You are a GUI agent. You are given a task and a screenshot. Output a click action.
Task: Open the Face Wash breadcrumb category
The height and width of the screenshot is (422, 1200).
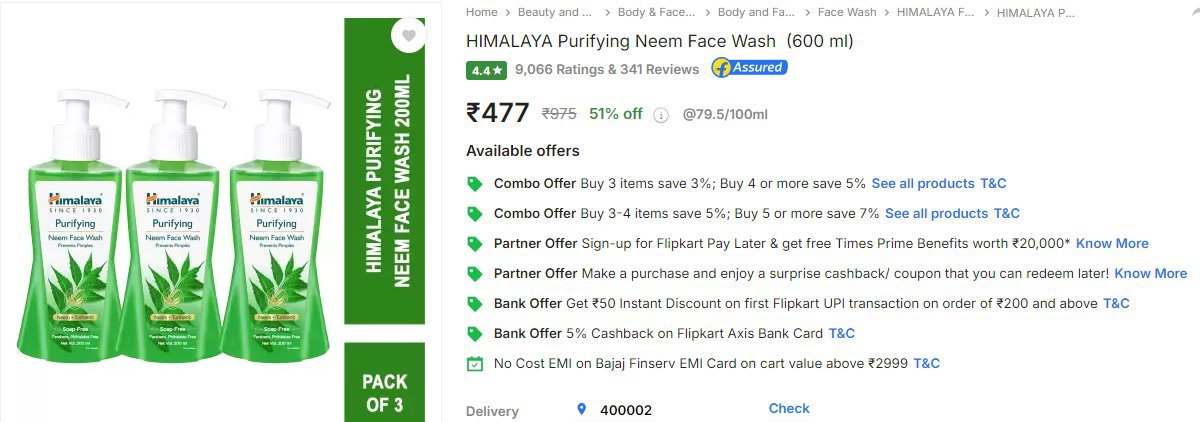[846, 12]
